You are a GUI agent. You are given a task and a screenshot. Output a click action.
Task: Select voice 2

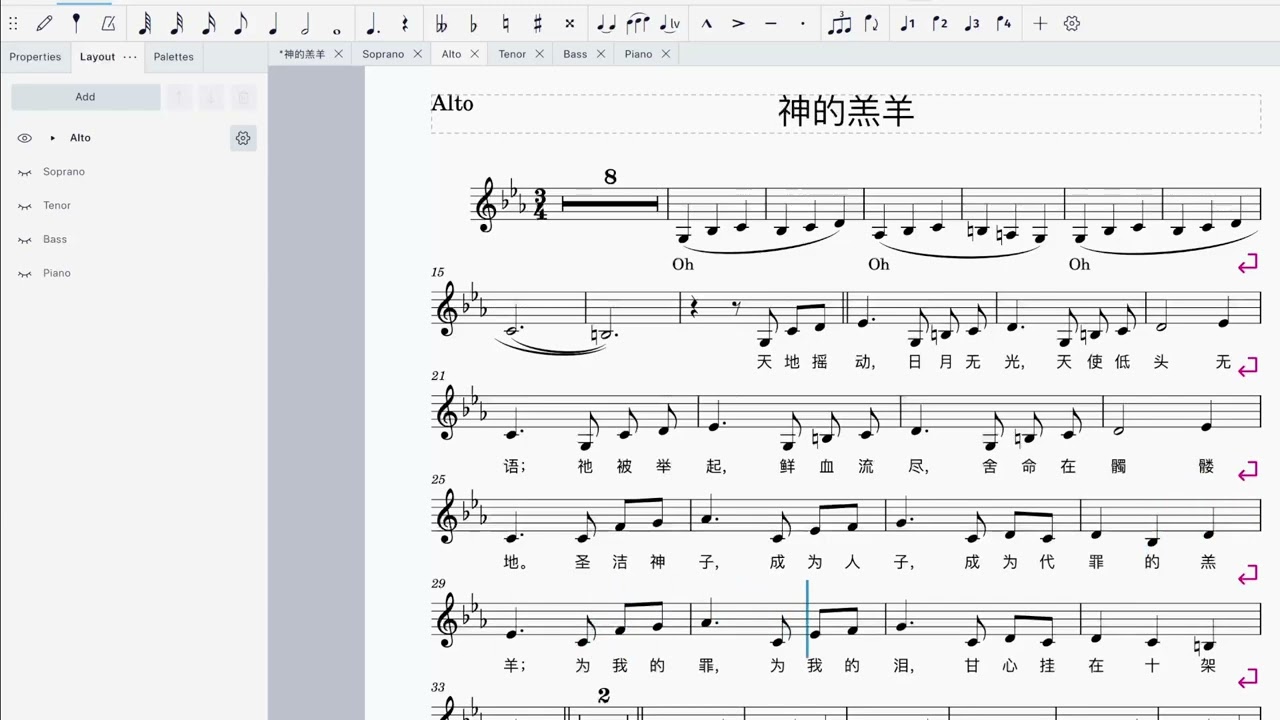click(939, 23)
